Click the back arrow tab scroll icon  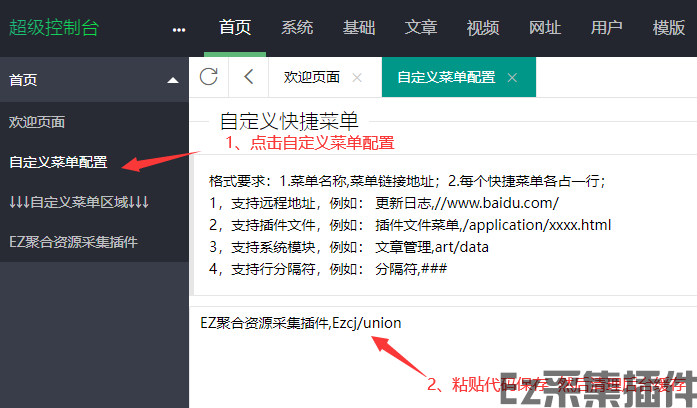249,77
